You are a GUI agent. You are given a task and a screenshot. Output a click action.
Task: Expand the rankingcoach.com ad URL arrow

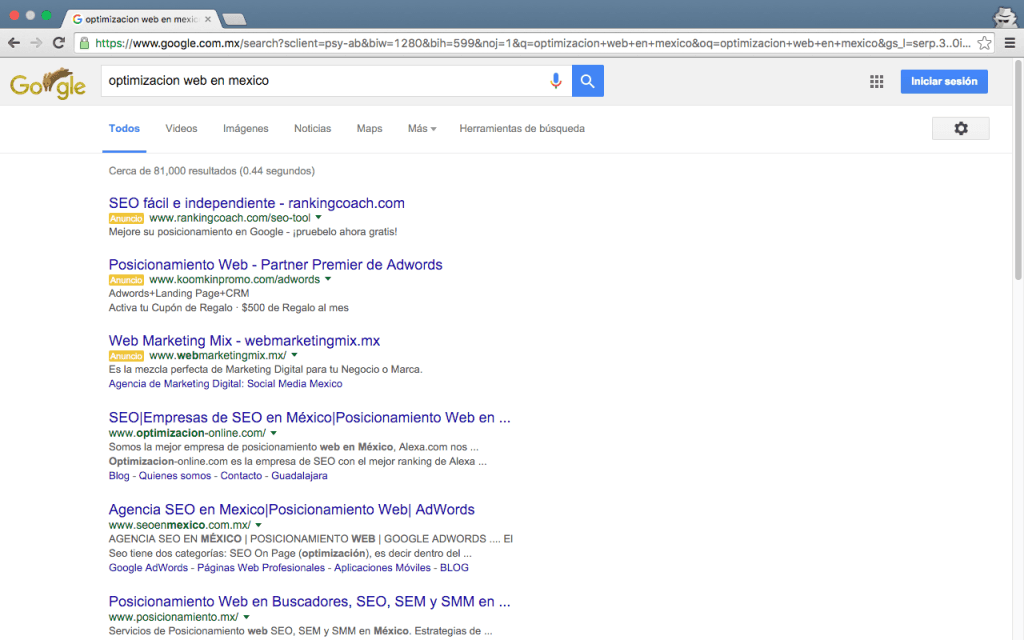[x=319, y=217]
